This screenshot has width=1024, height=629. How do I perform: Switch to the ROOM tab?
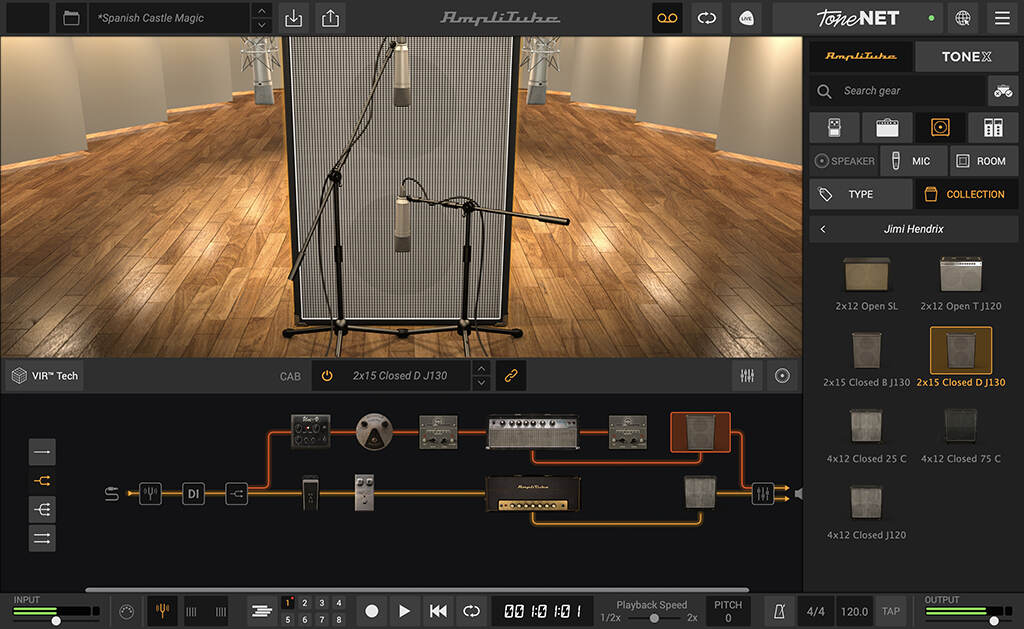point(983,160)
